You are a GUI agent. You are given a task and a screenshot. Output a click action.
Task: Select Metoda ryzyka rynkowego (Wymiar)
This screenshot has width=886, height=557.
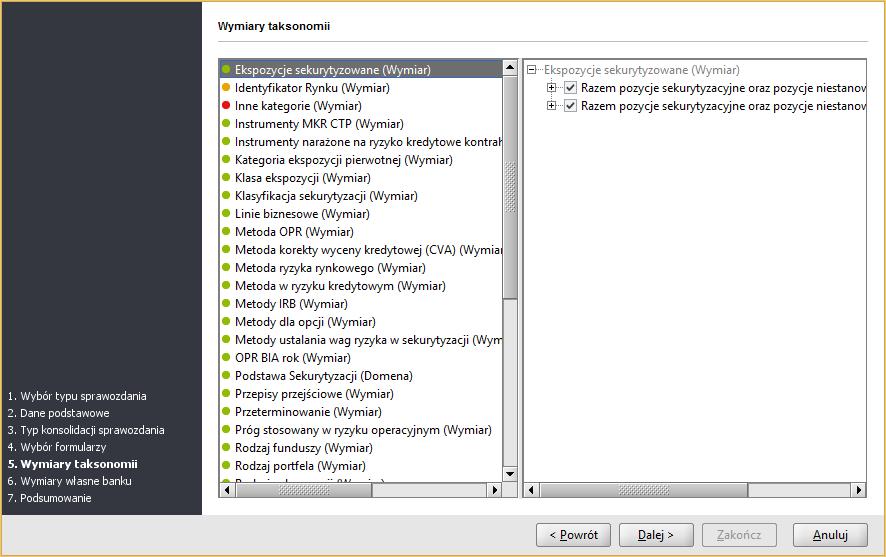tap(361, 268)
